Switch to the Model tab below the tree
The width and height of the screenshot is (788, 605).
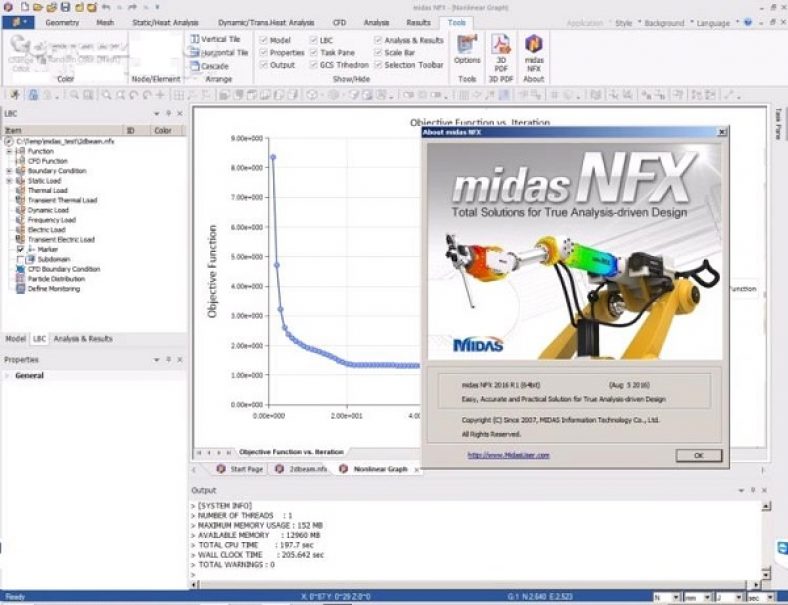(15, 339)
